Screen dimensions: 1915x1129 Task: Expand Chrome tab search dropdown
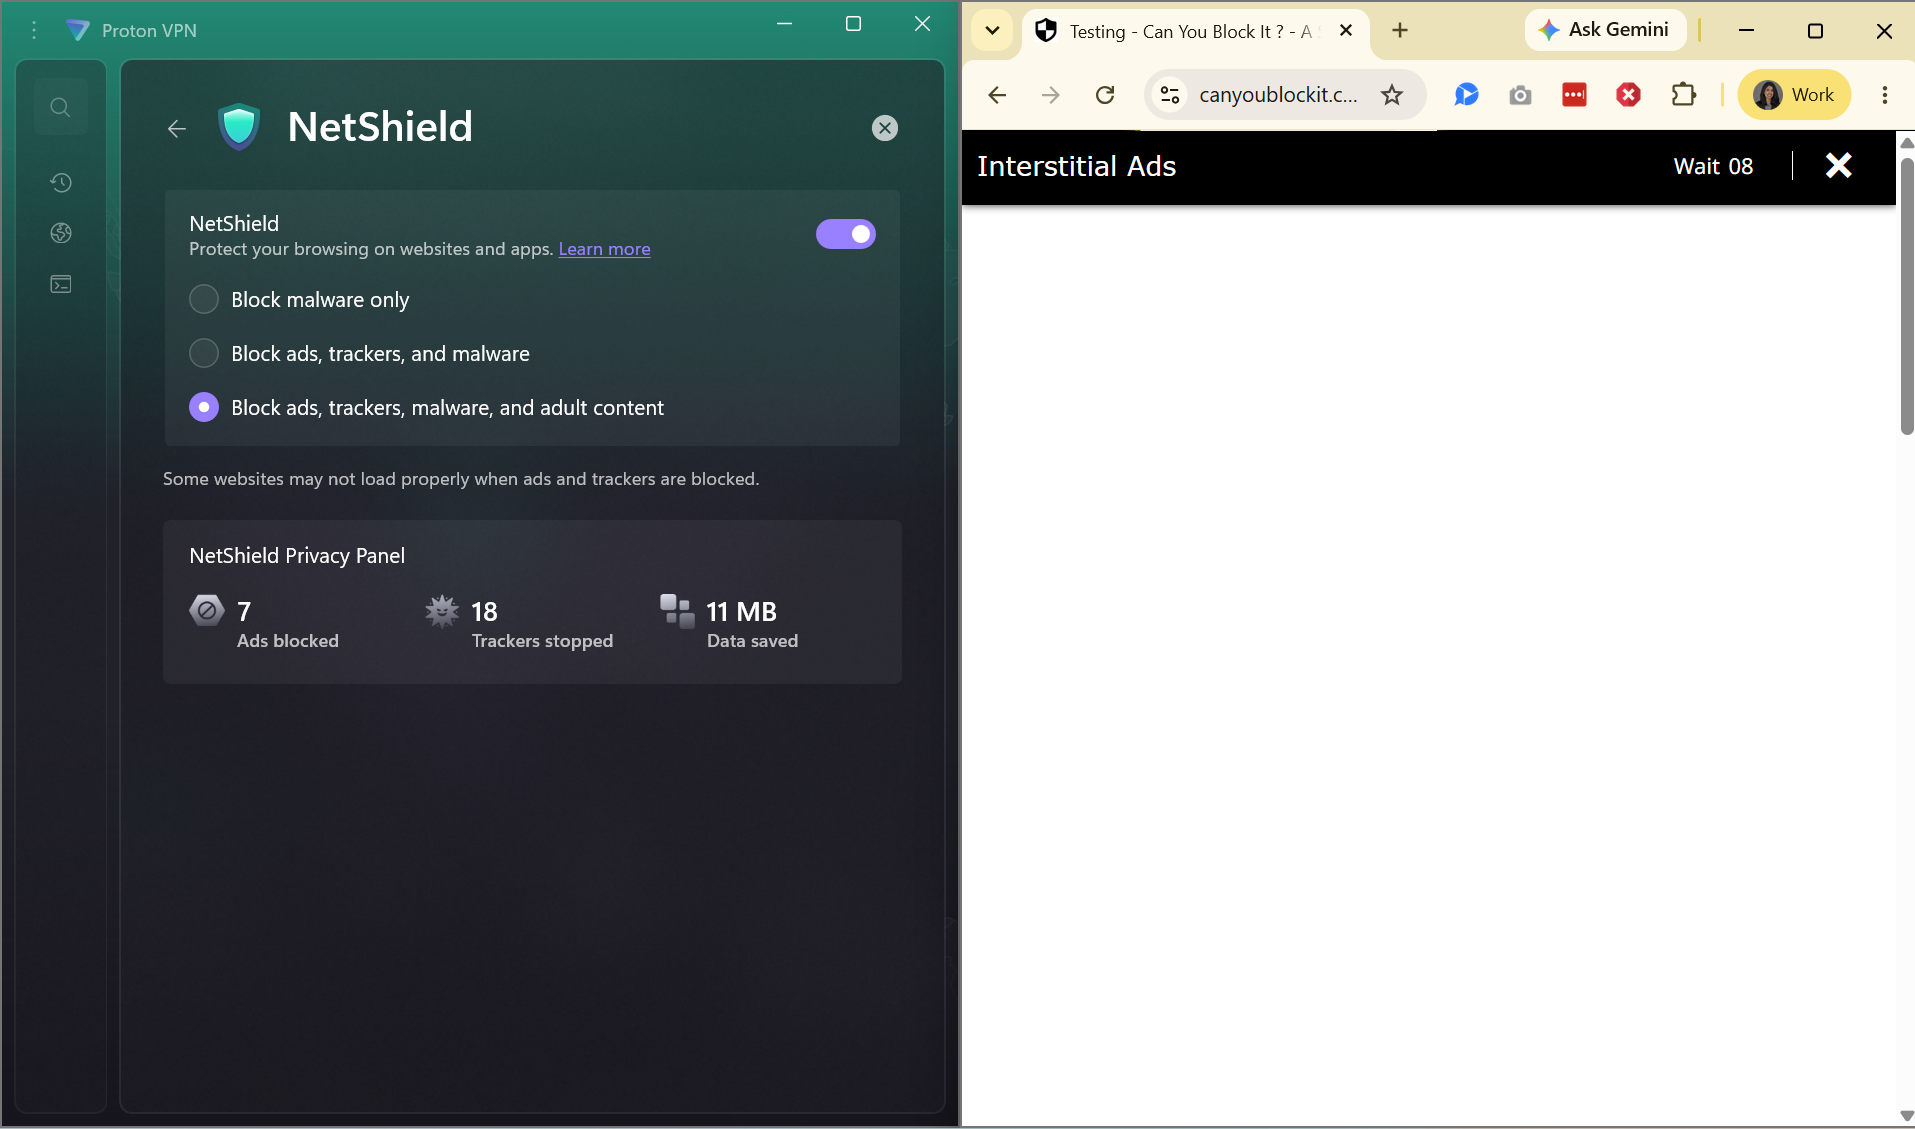(x=992, y=31)
